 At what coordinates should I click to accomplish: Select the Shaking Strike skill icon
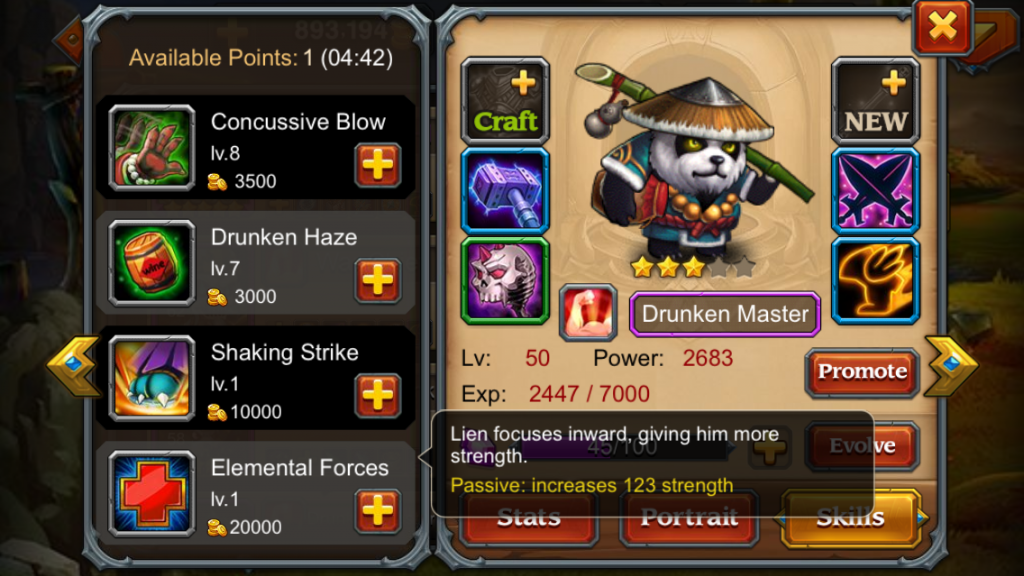tap(152, 379)
